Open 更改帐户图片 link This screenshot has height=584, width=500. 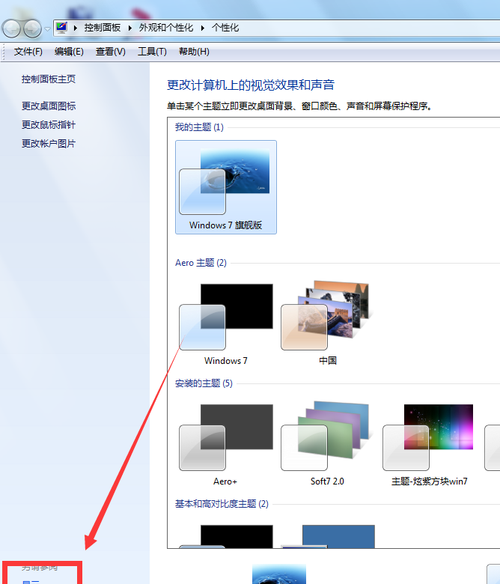(48, 143)
